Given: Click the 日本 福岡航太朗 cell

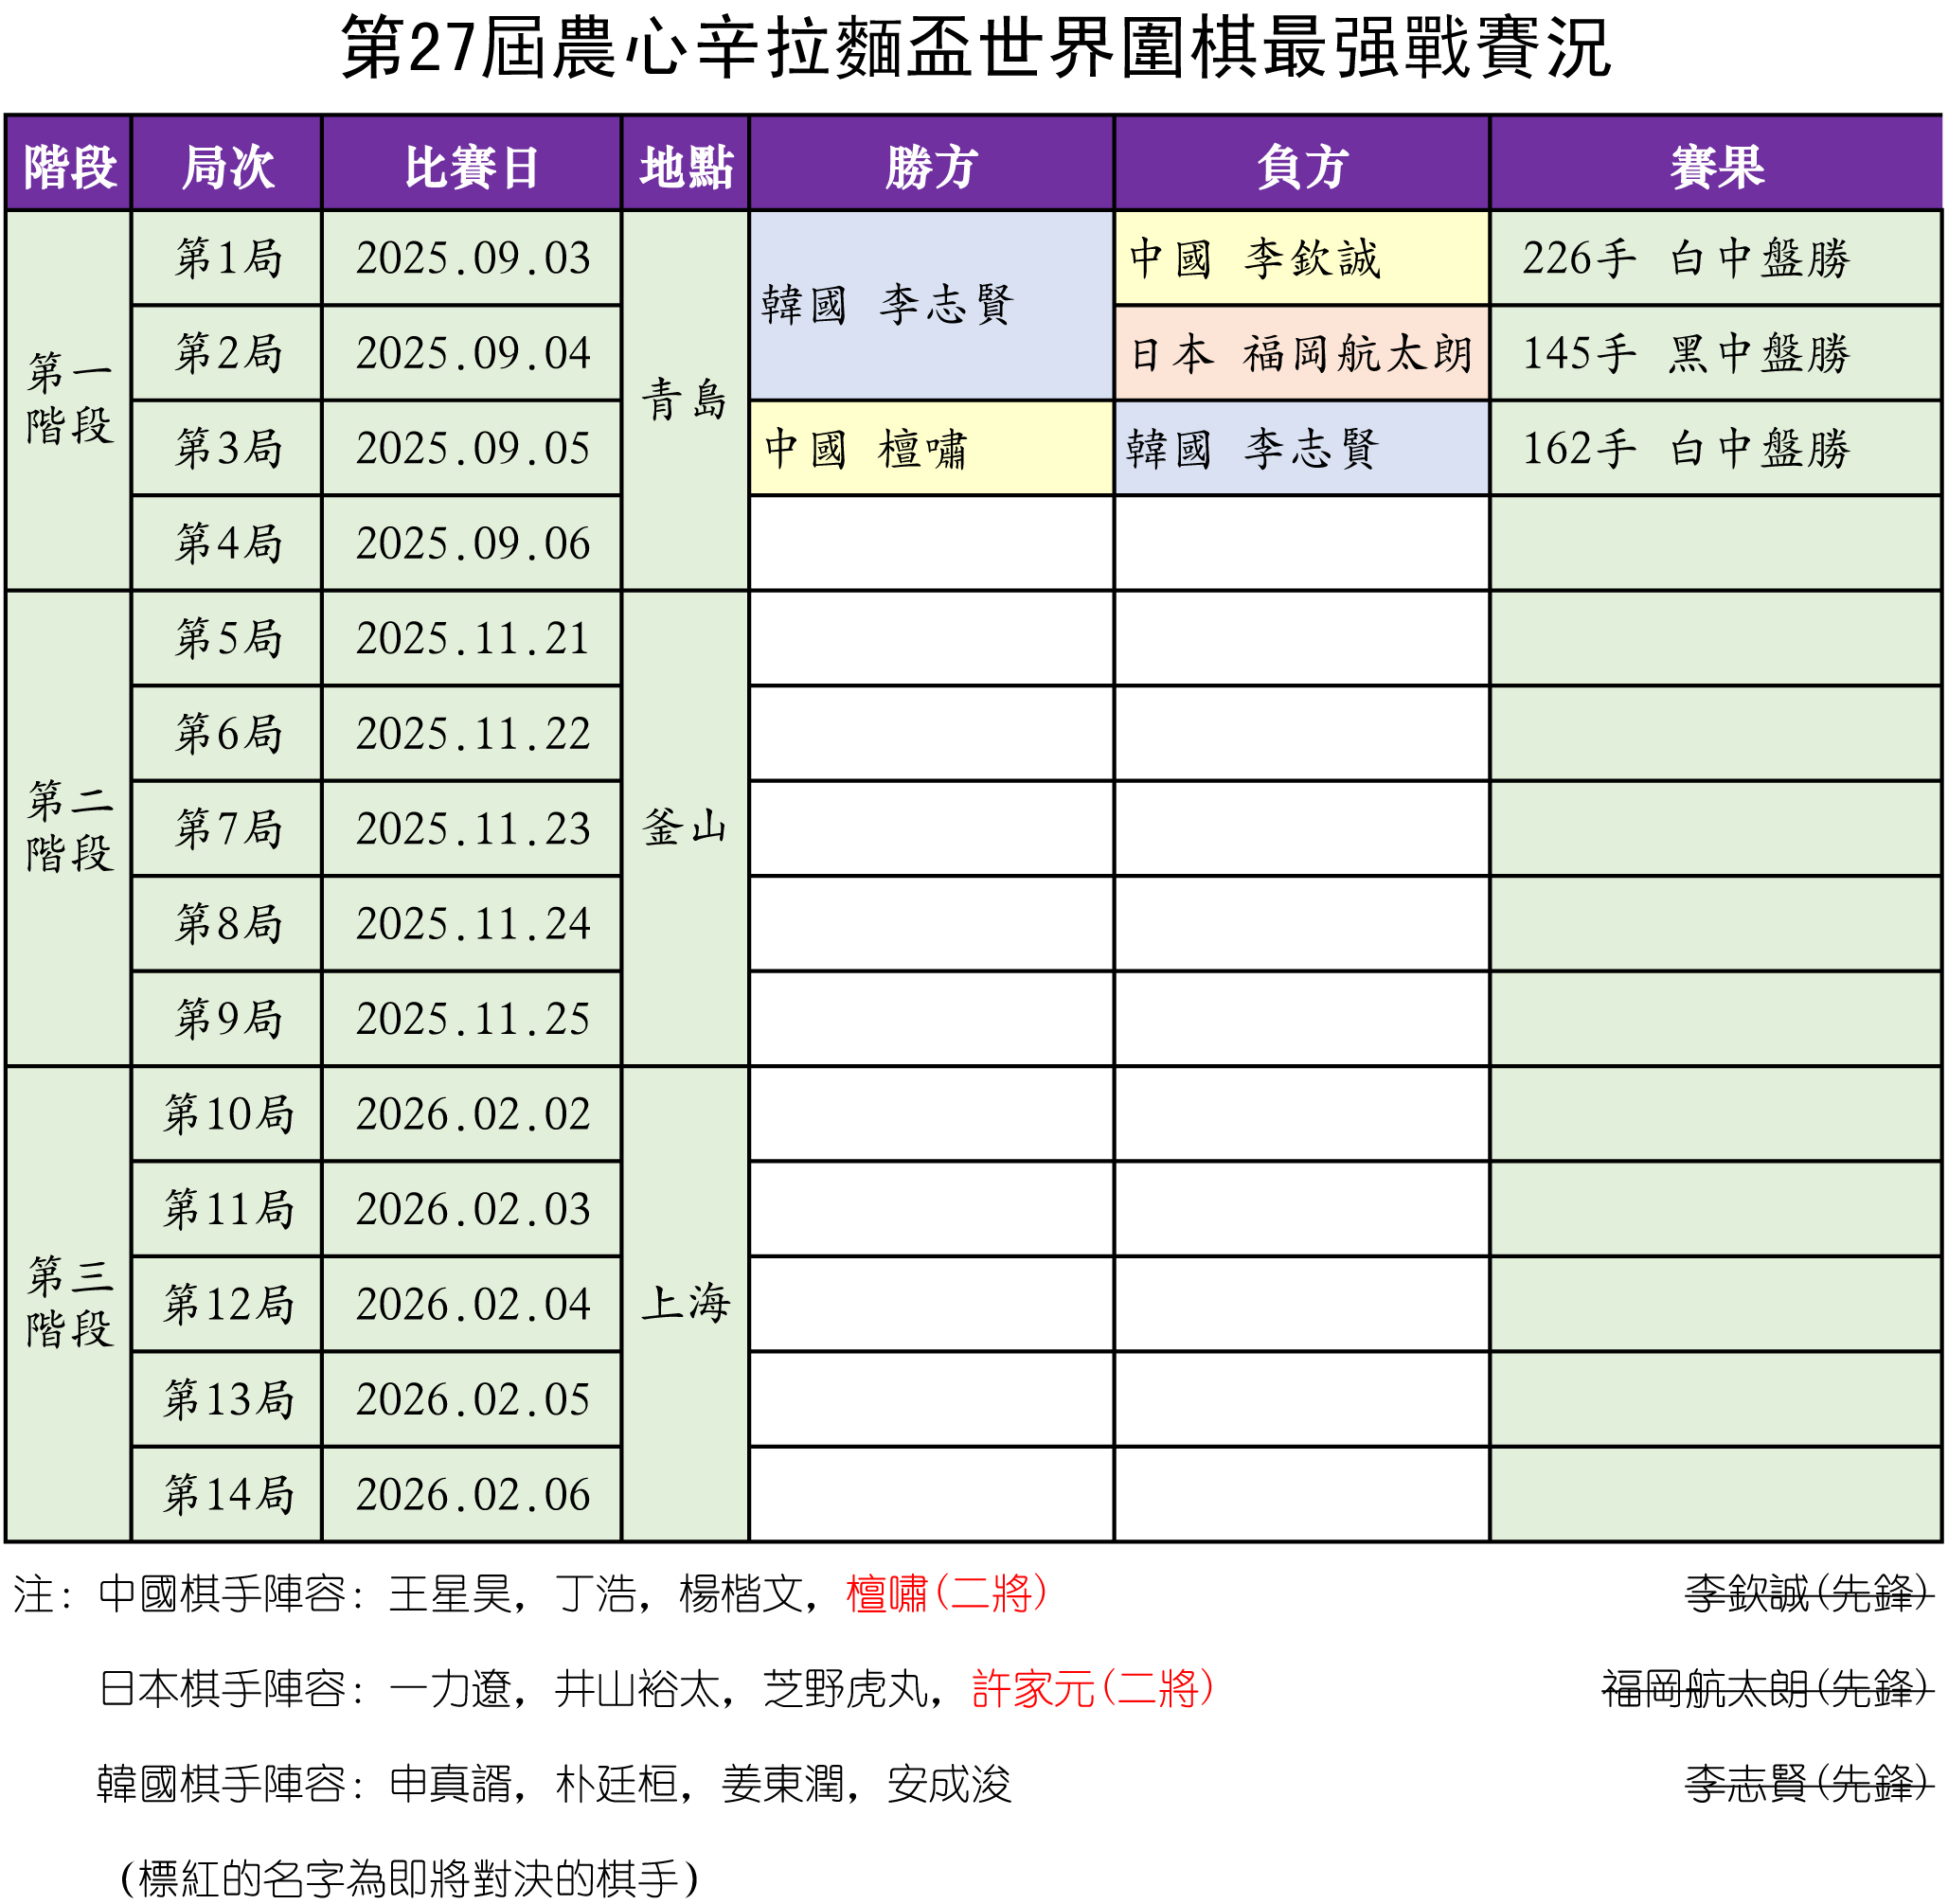Looking at the screenshot, I should point(1303,353).
